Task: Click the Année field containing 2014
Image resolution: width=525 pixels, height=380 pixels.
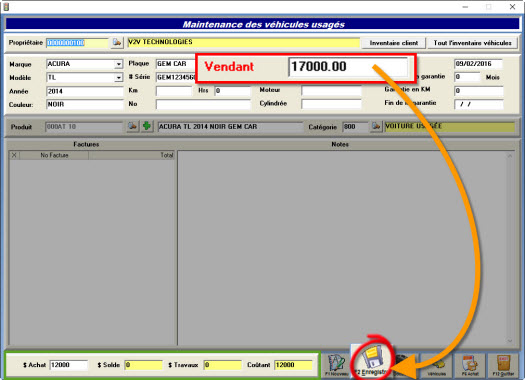Action: pos(85,91)
